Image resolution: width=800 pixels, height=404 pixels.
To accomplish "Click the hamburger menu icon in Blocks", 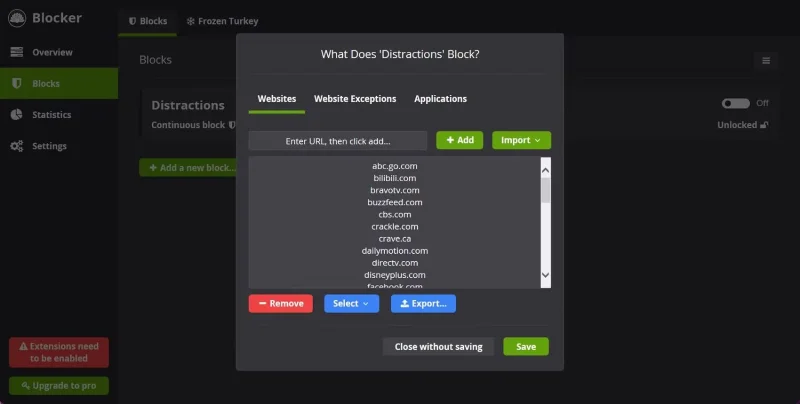I will 766,61.
